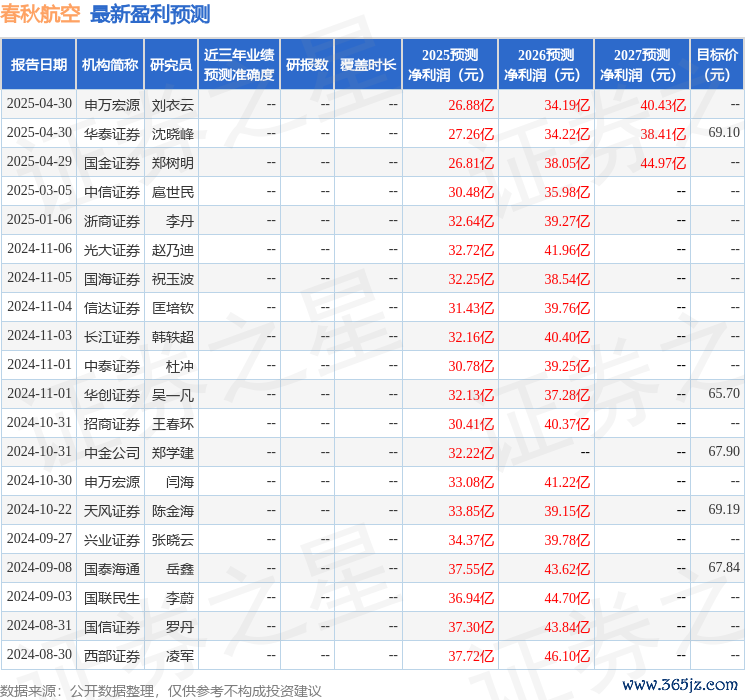This screenshot has width=745, height=700.
Task: Open the www.365jz.com website link
Action: click(x=680, y=685)
